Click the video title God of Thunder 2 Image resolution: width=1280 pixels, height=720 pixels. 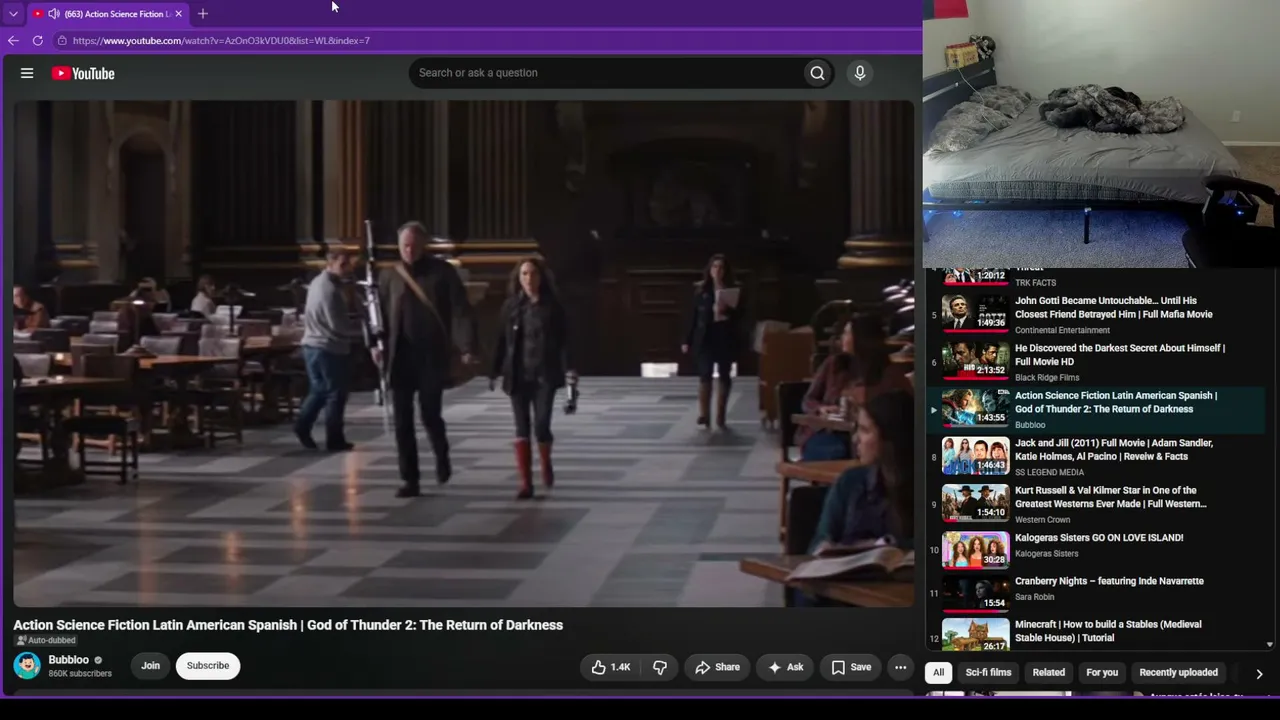[288, 625]
